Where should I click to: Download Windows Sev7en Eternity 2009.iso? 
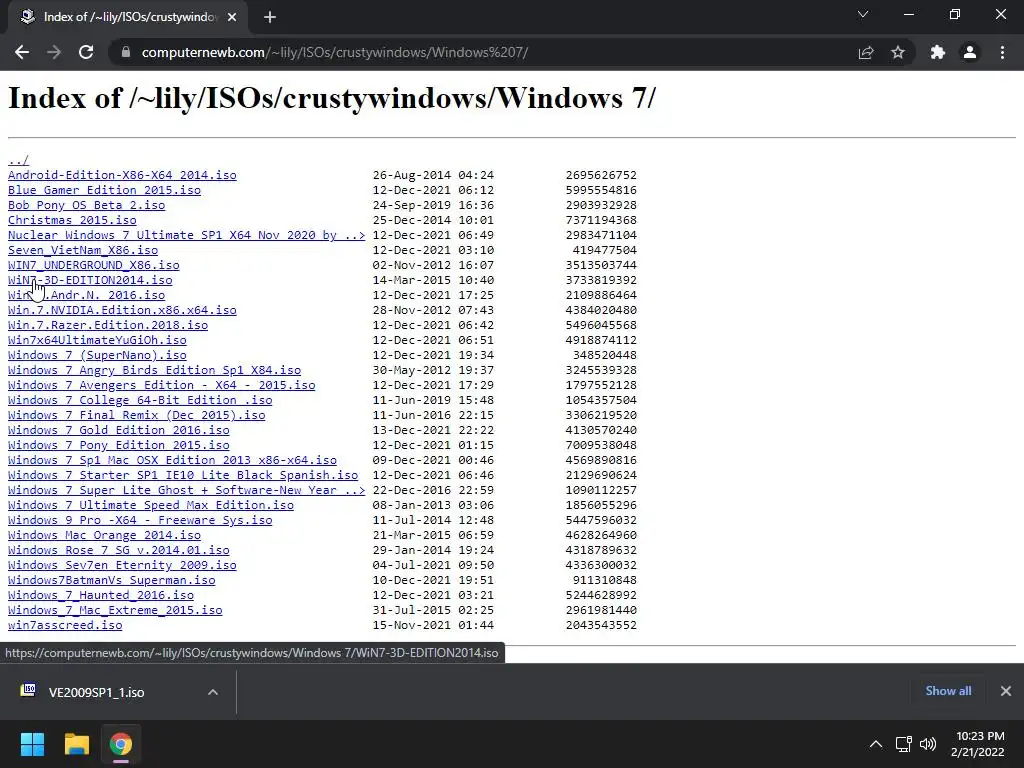[122, 566]
